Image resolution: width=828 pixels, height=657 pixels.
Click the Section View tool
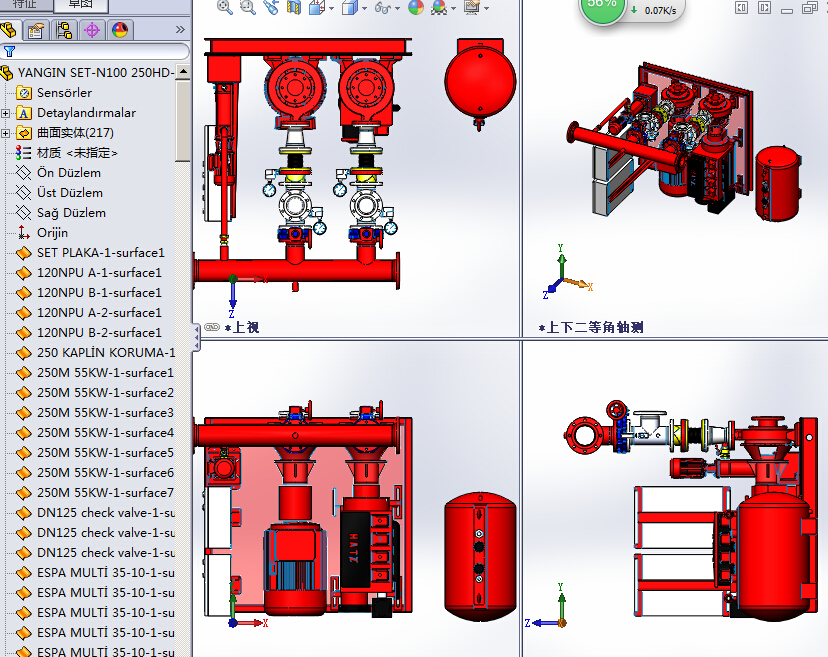tap(294, 7)
